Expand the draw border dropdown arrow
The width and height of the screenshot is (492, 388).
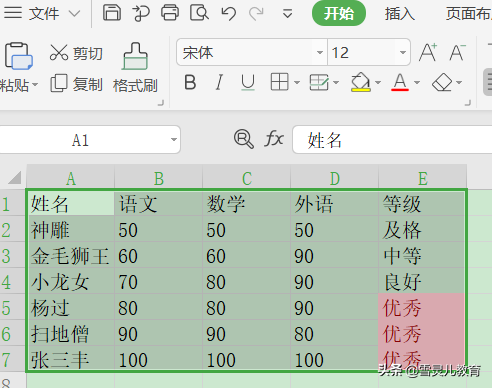(x=336, y=82)
